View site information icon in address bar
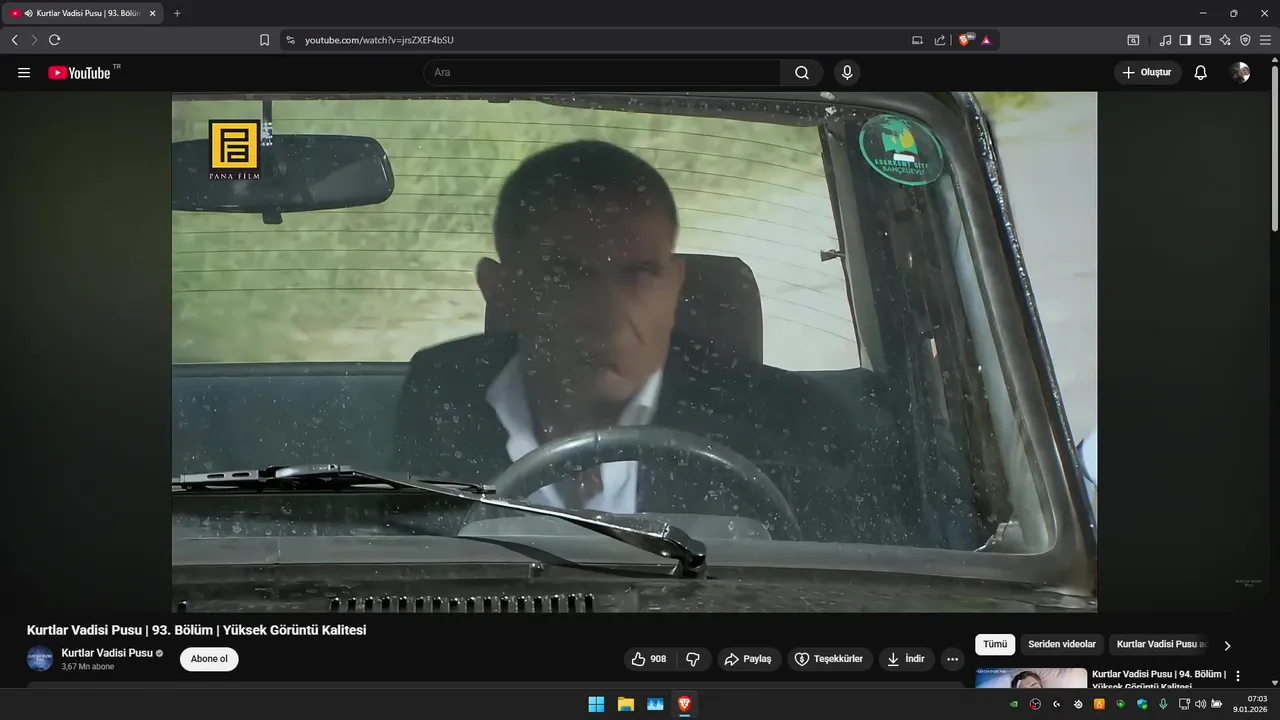1280x720 pixels. click(x=290, y=40)
